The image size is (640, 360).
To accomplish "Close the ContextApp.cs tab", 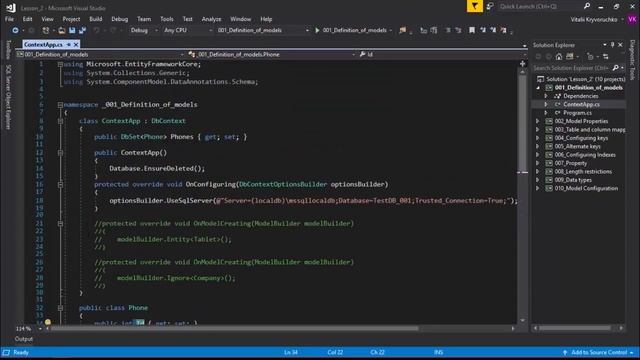I will coord(76,44).
